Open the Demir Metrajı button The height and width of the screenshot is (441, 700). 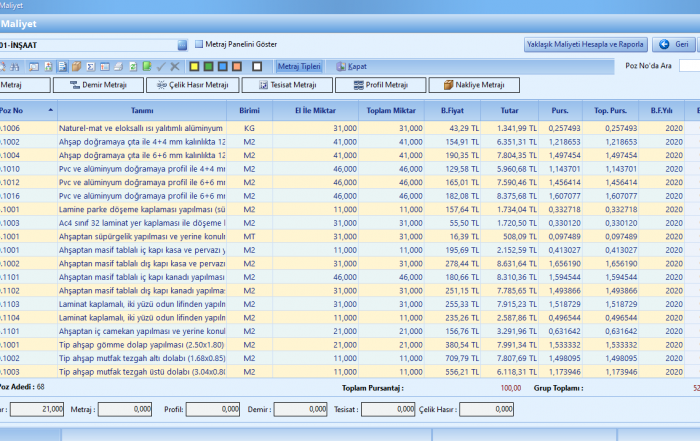point(98,85)
